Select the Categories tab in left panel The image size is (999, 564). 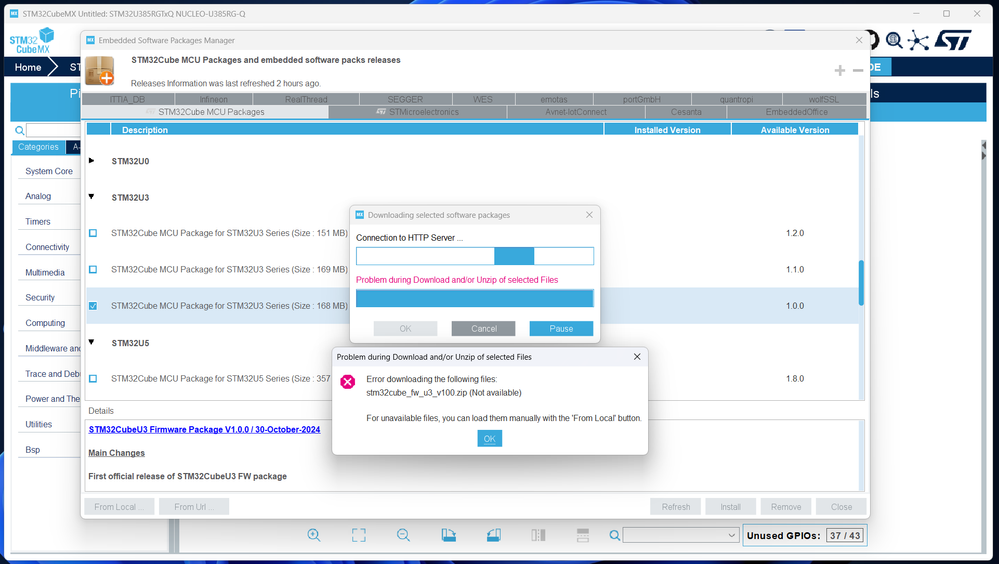tap(38, 147)
